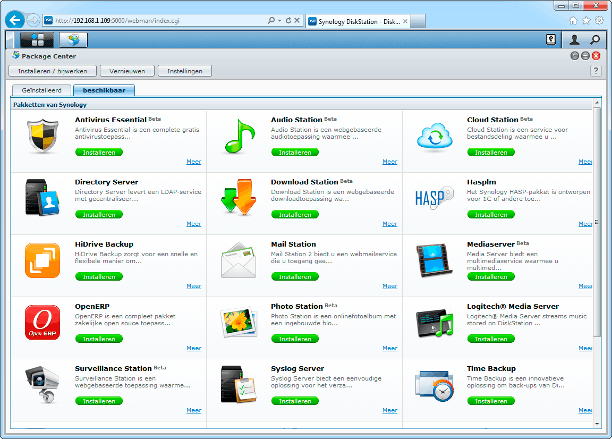Screen dimensions: 612x439
Task: Open the DSM main menu grid icon
Action: tap(37, 40)
